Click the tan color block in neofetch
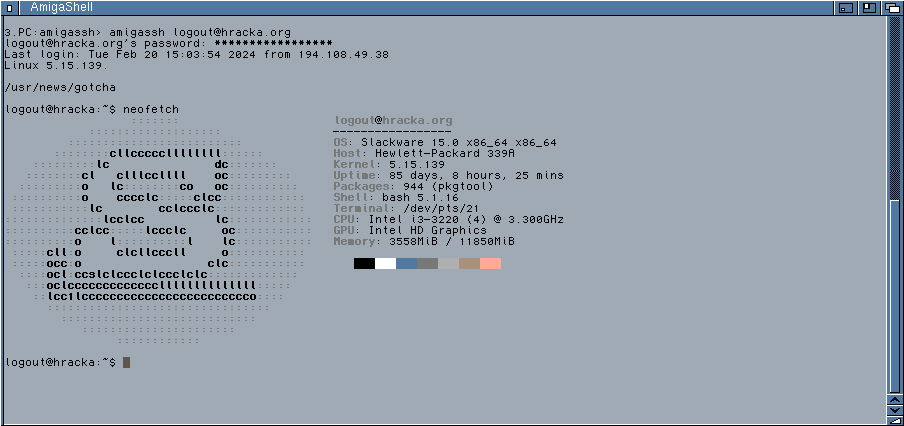Image resolution: width=904 pixels, height=426 pixels. point(469,263)
